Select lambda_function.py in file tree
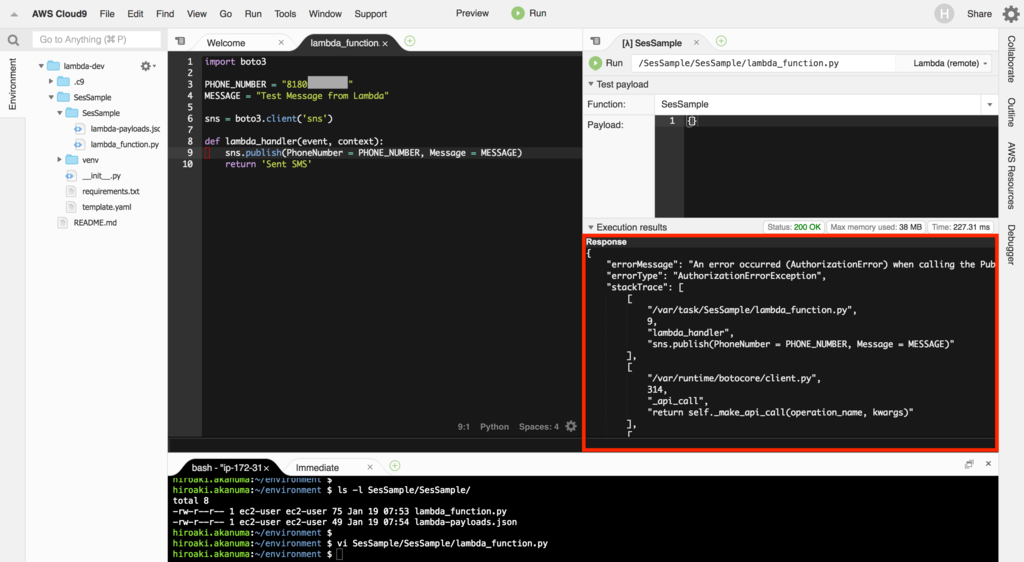 coord(124,144)
